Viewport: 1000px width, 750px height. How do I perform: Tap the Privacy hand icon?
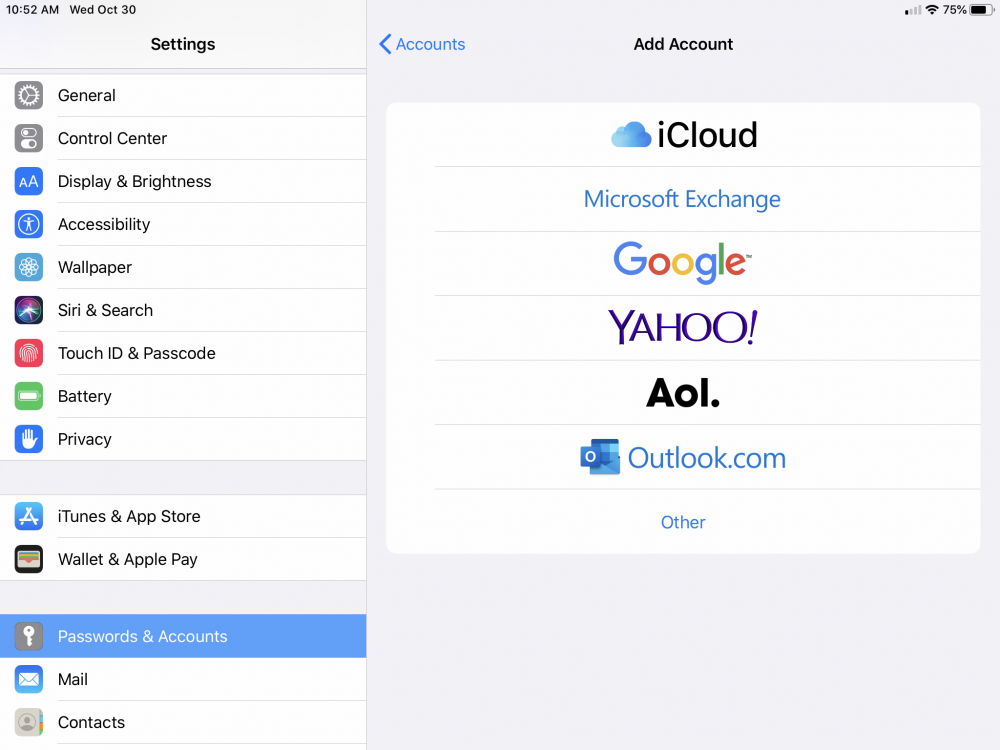pos(29,440)
